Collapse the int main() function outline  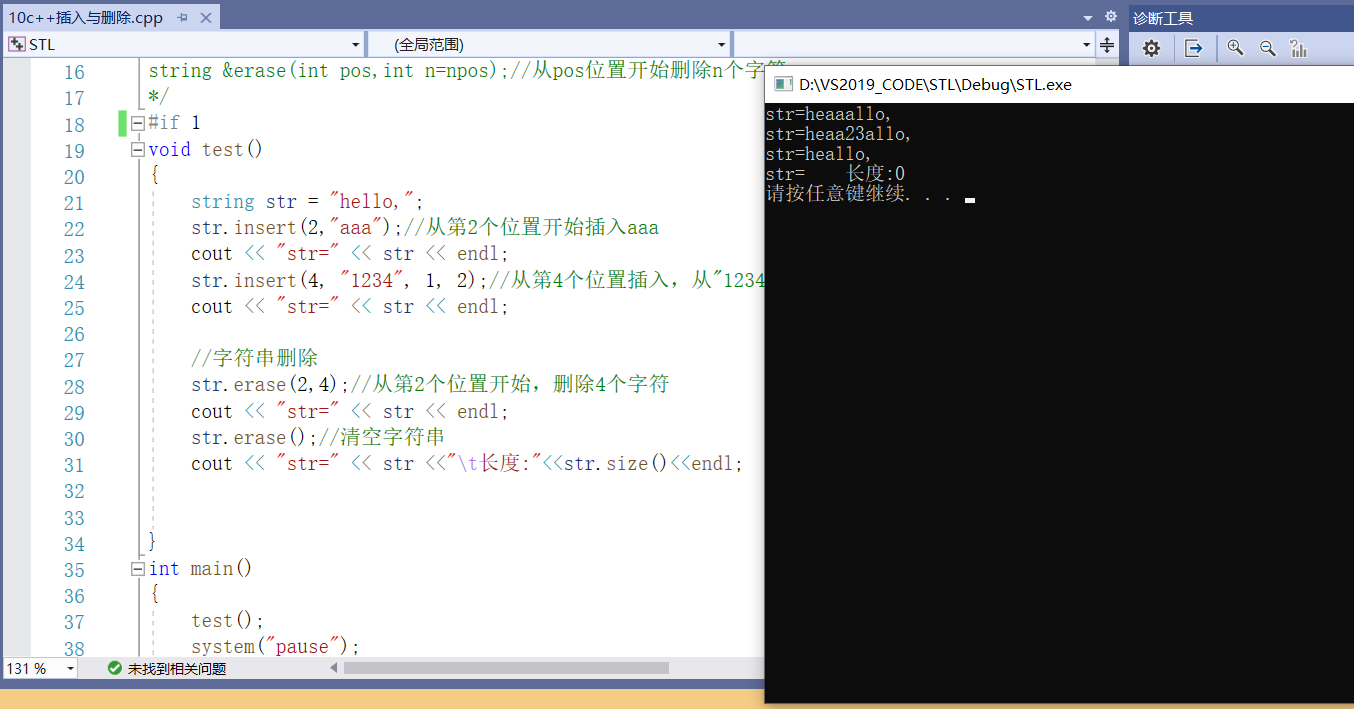138,569
